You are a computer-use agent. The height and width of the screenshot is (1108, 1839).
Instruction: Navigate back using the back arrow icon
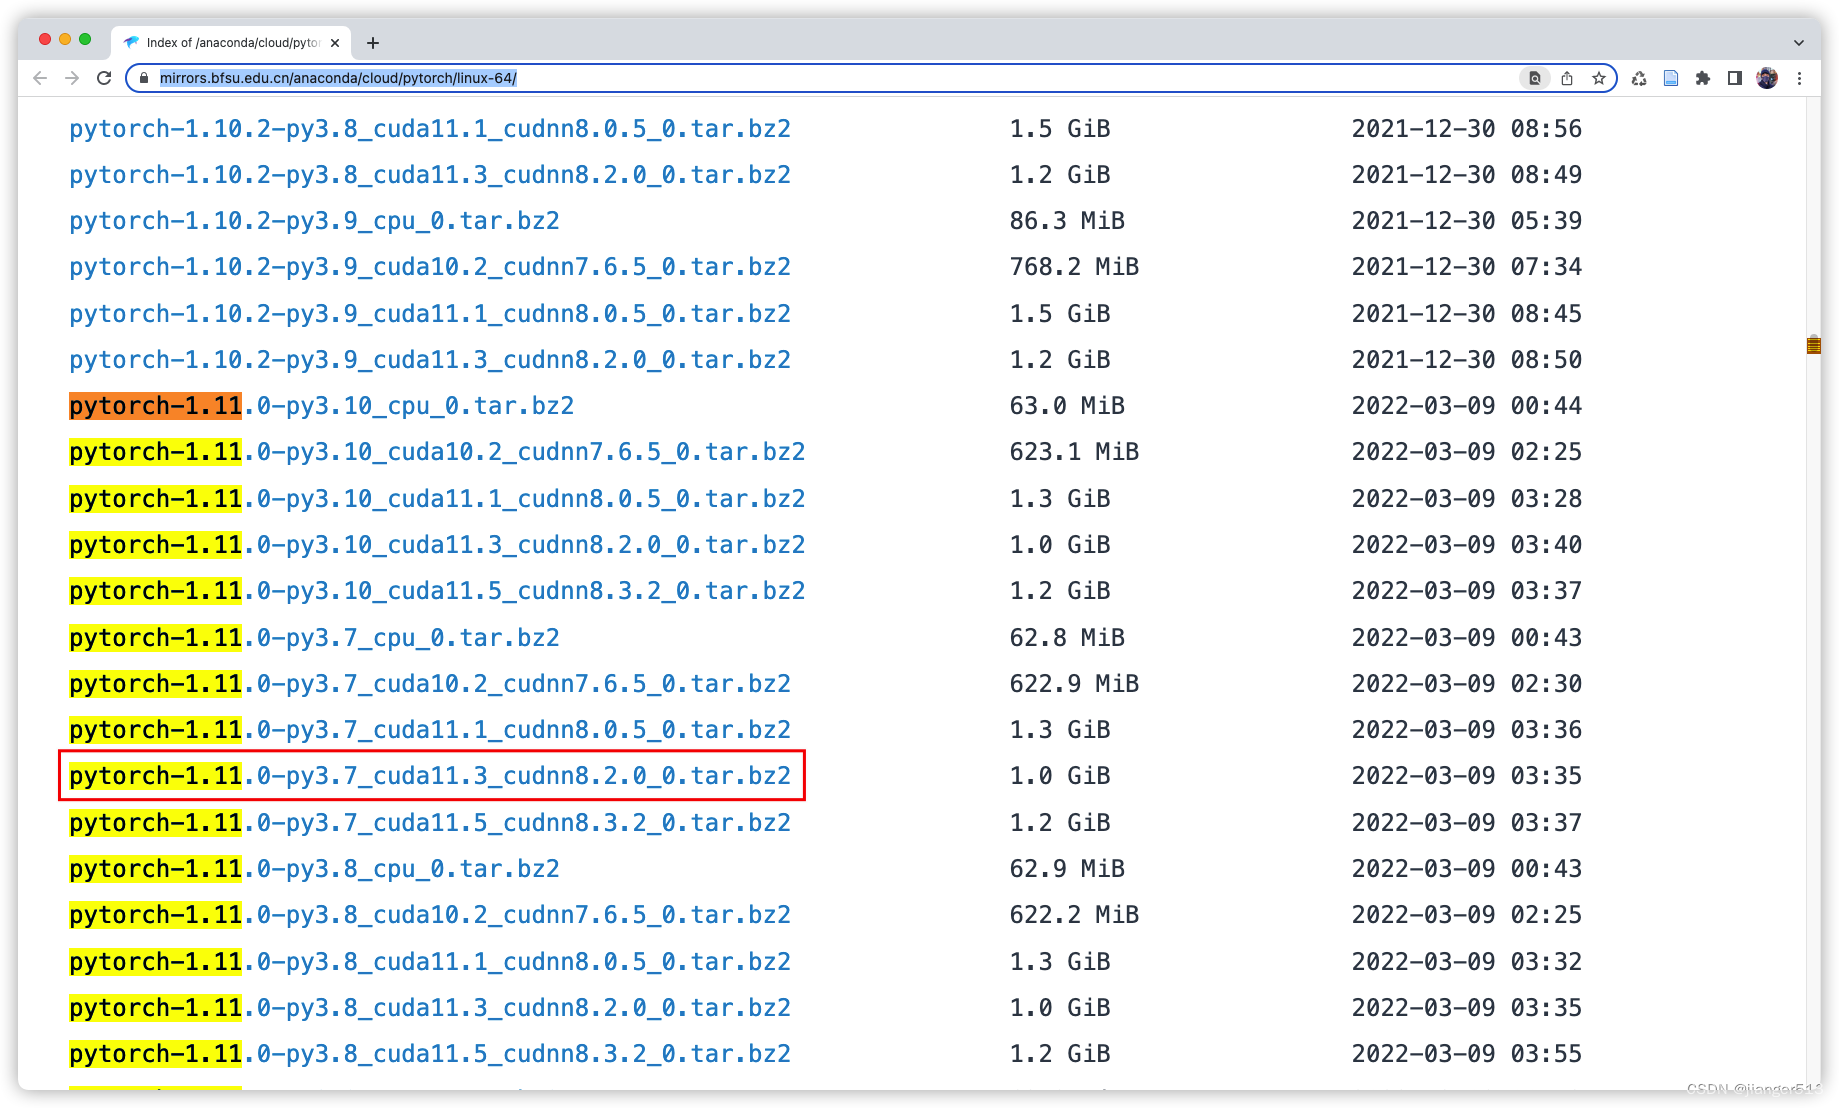coord(39,78)
